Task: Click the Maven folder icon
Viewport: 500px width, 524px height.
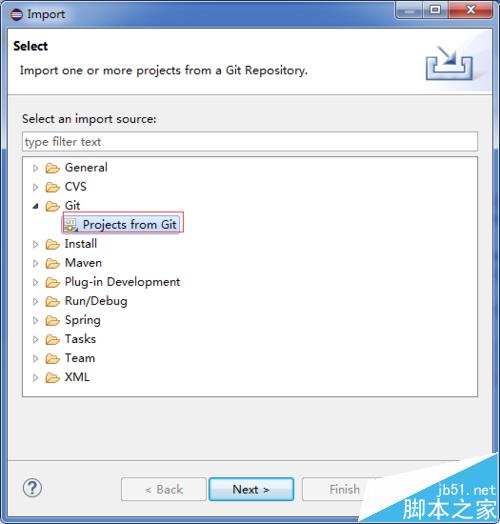Action: 52,263
